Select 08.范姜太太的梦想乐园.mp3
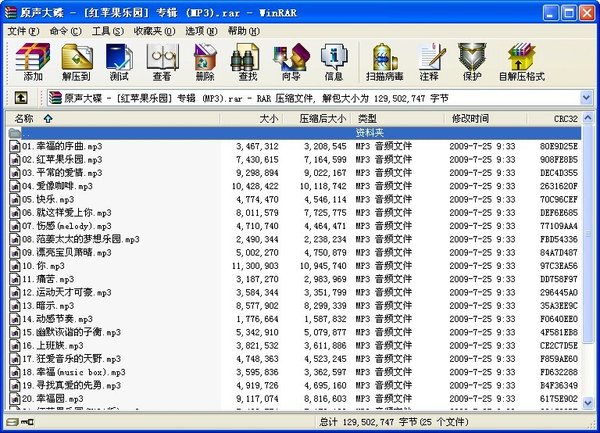The image size is (600, 433). [294, 239]
